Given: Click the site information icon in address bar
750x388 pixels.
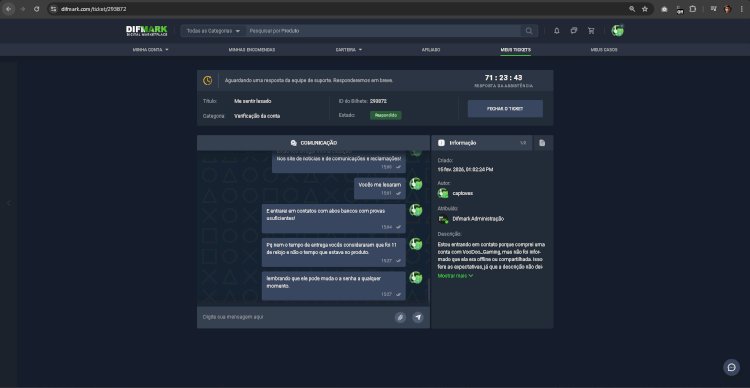Looking at the screenshot, I should coord(54,9).
